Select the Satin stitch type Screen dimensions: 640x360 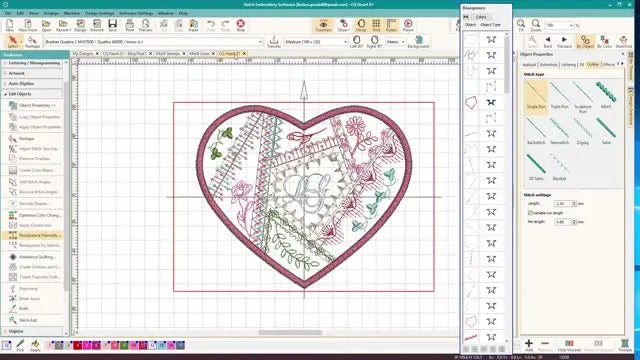coord(606,131)
